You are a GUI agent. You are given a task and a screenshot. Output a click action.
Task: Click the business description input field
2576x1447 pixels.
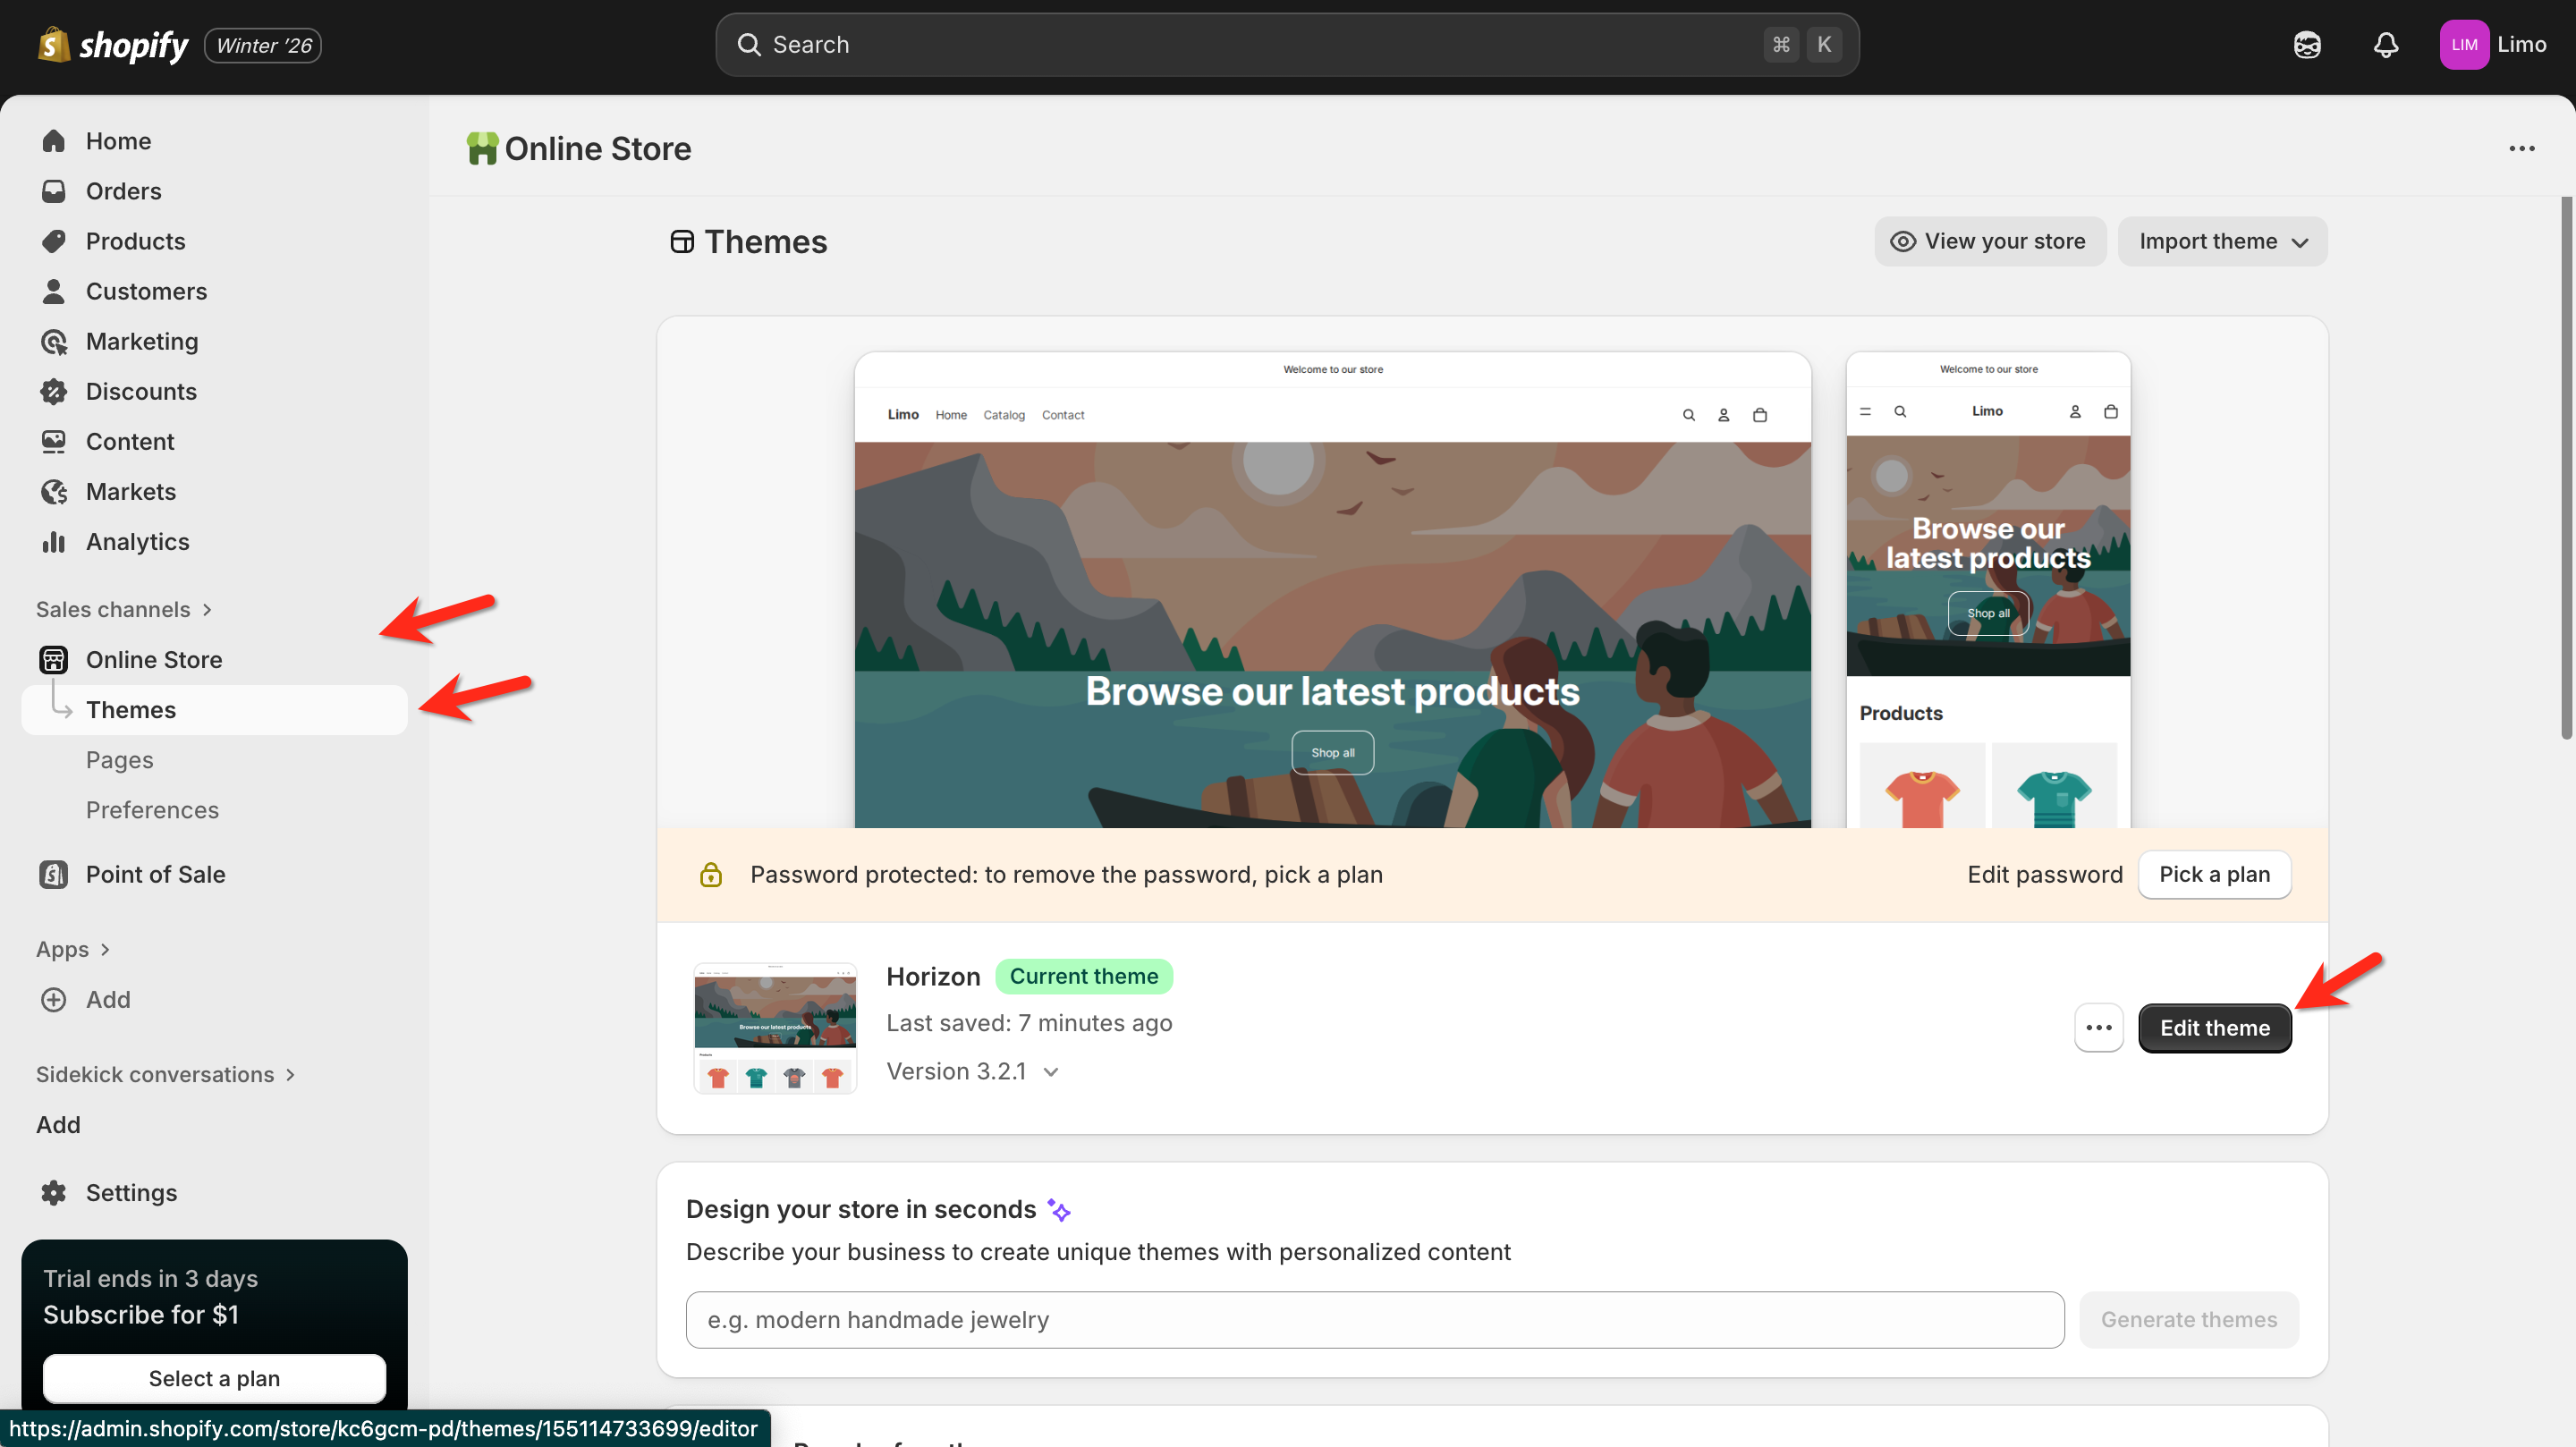1370,1319
